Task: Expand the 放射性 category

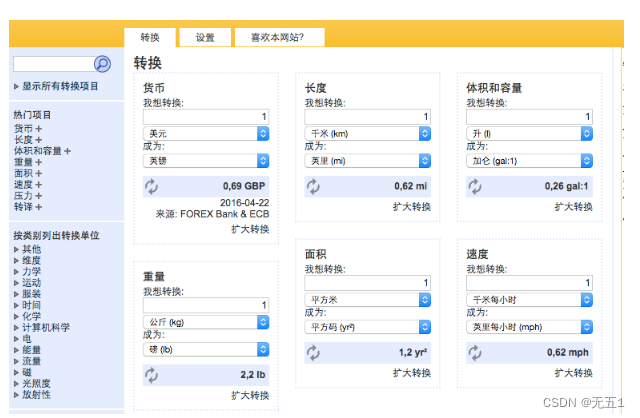Action: pyautogui.click(x=32, y=395)
